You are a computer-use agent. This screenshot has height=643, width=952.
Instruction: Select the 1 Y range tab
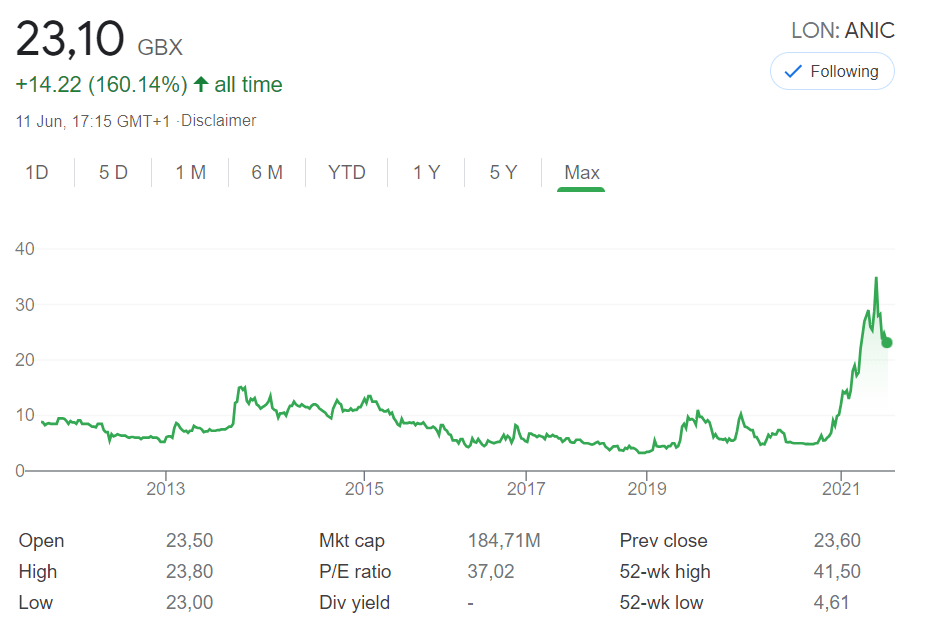tap(426, 172)
